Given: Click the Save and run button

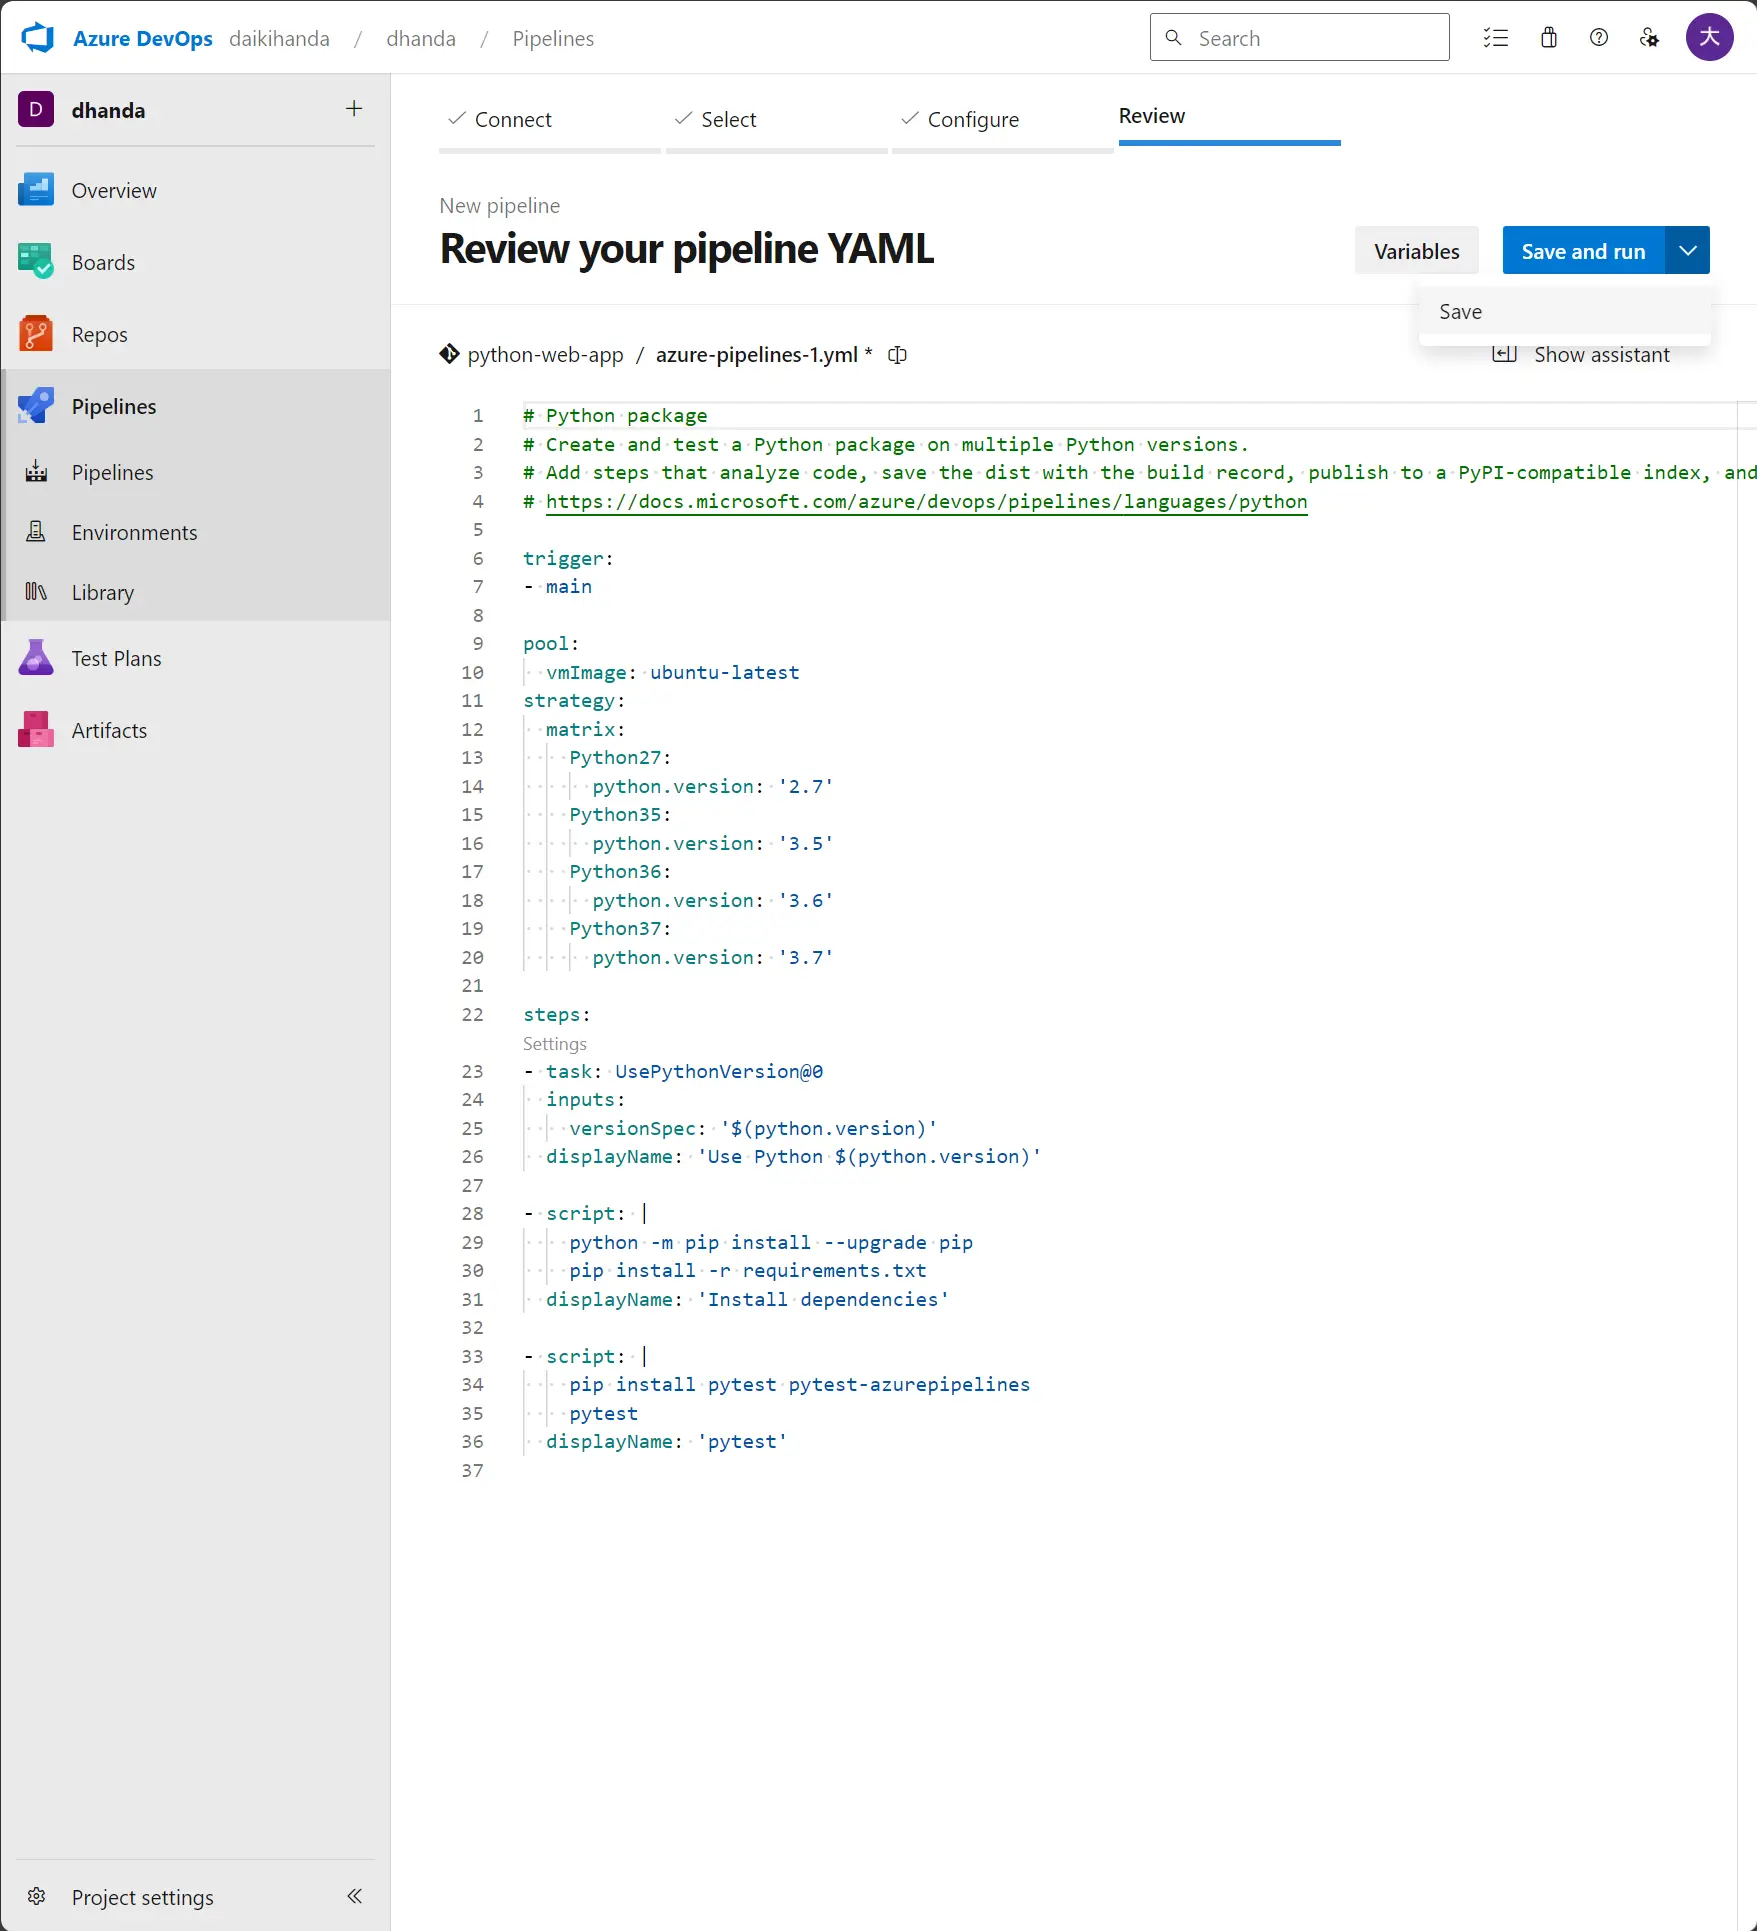Looking at the screenshot, I should click(x=1583, y=251).
